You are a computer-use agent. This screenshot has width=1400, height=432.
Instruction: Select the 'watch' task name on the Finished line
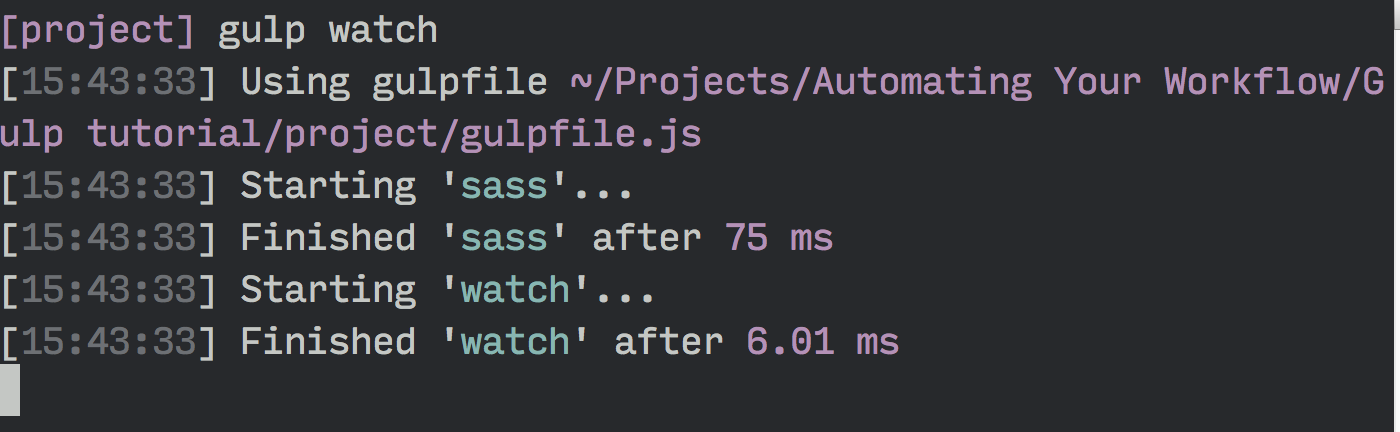tap(515, 342)
